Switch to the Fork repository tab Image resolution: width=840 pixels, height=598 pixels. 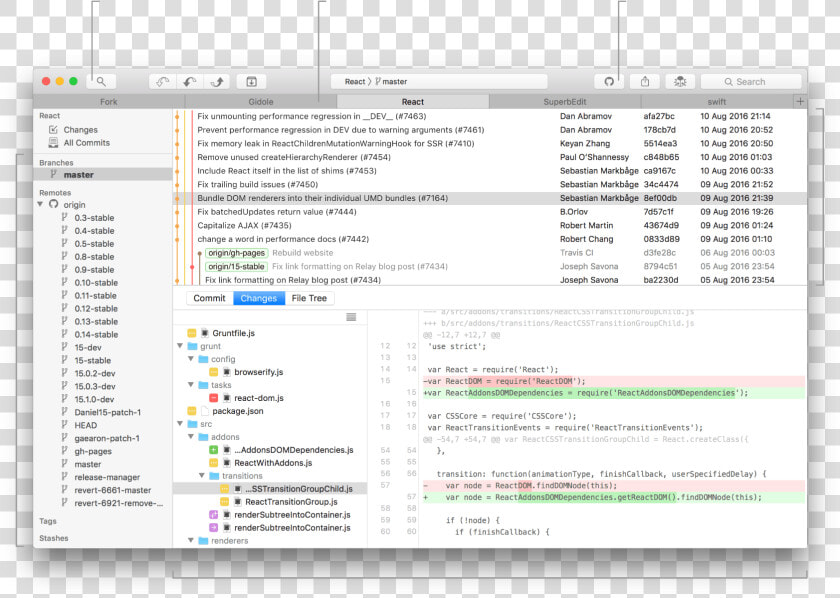(x=109, y=102)
